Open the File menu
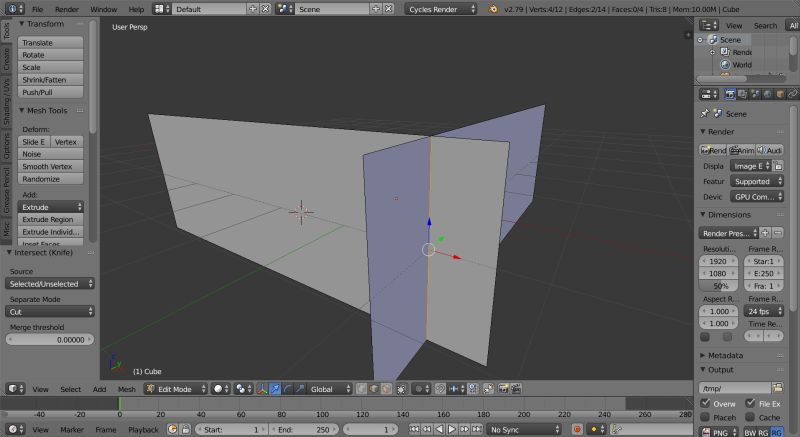 (38, 9)
